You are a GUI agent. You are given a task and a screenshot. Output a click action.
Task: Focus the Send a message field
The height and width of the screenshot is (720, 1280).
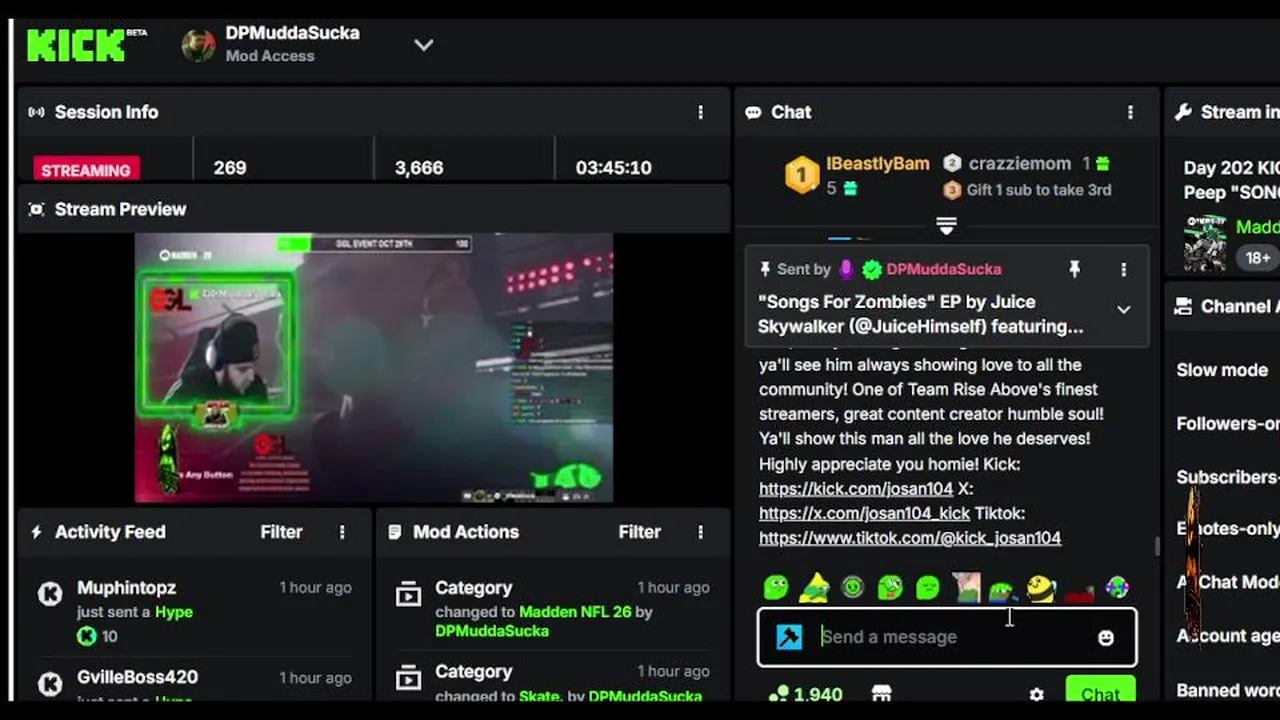[947, 637]
